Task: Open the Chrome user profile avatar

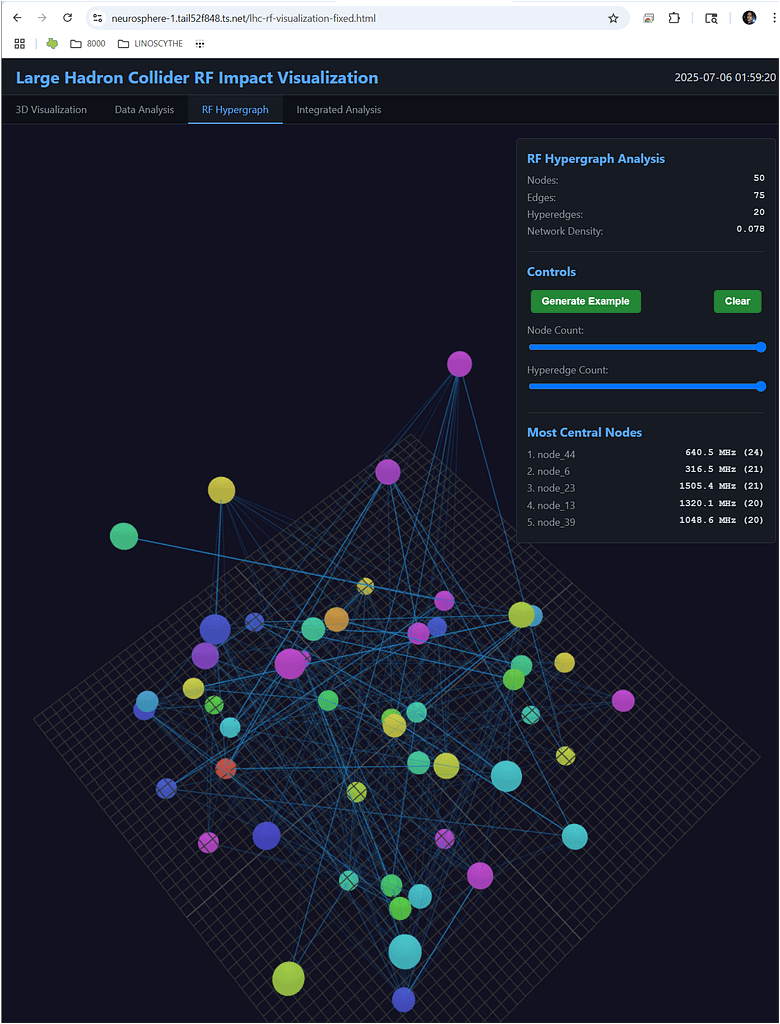Action: tap(749, 18)
